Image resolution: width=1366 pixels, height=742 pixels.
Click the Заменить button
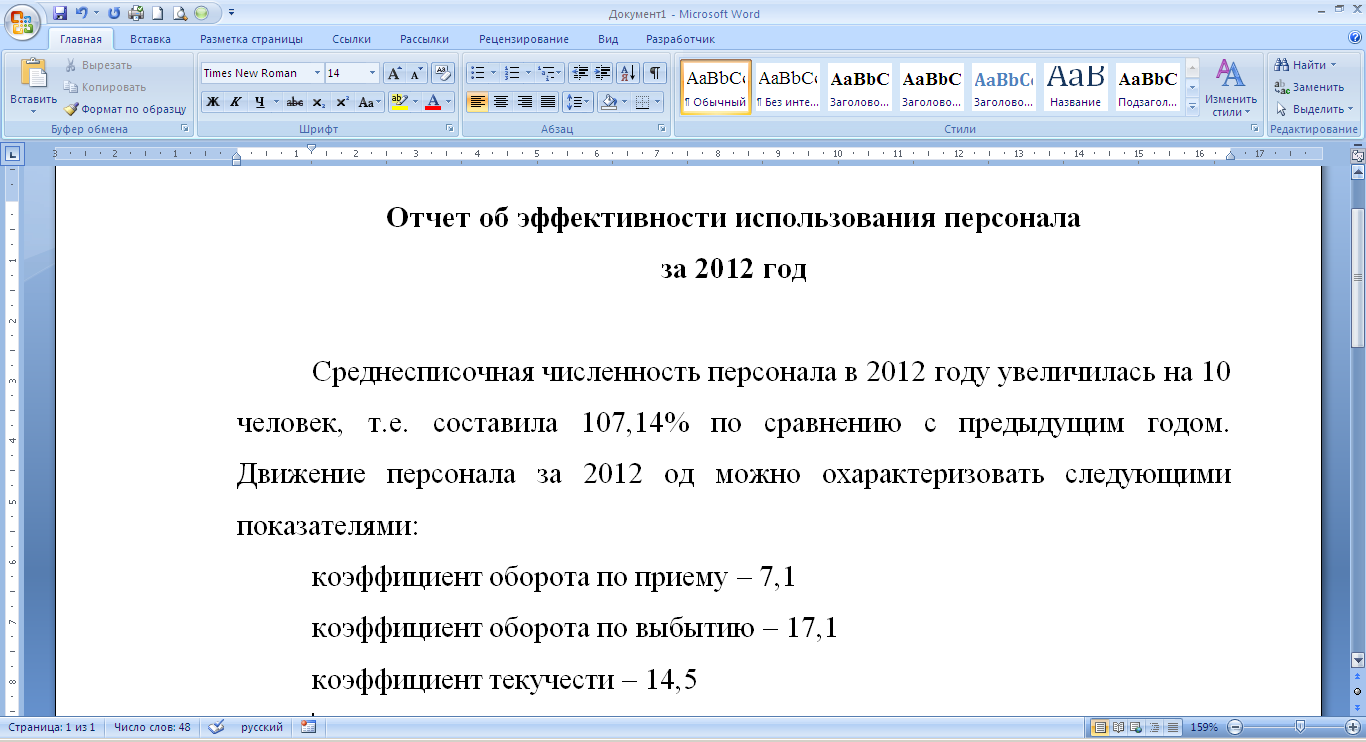pyautogui.click(x=1309, y=87)
